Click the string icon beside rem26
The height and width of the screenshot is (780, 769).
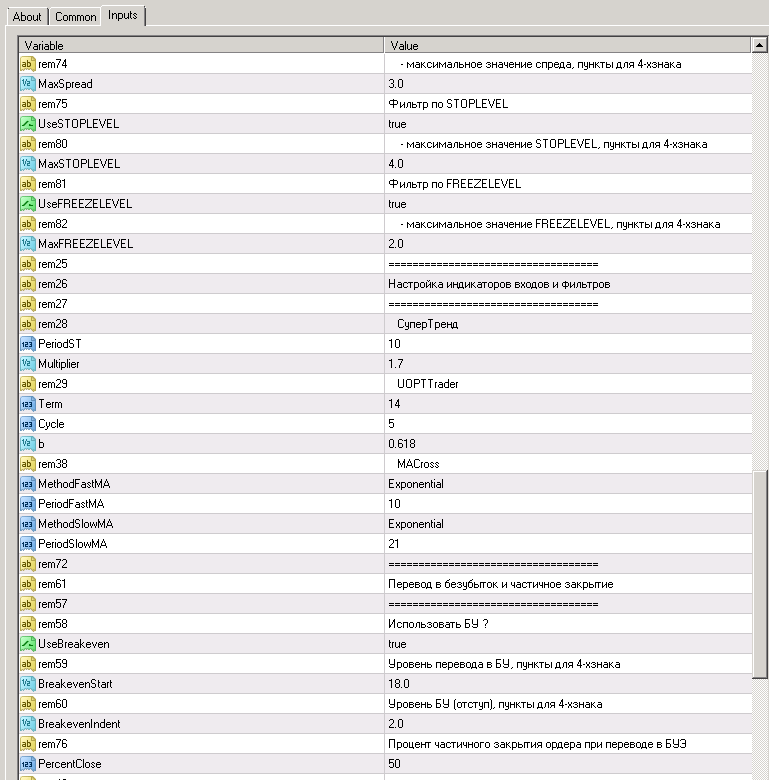[x=28, y=284]
